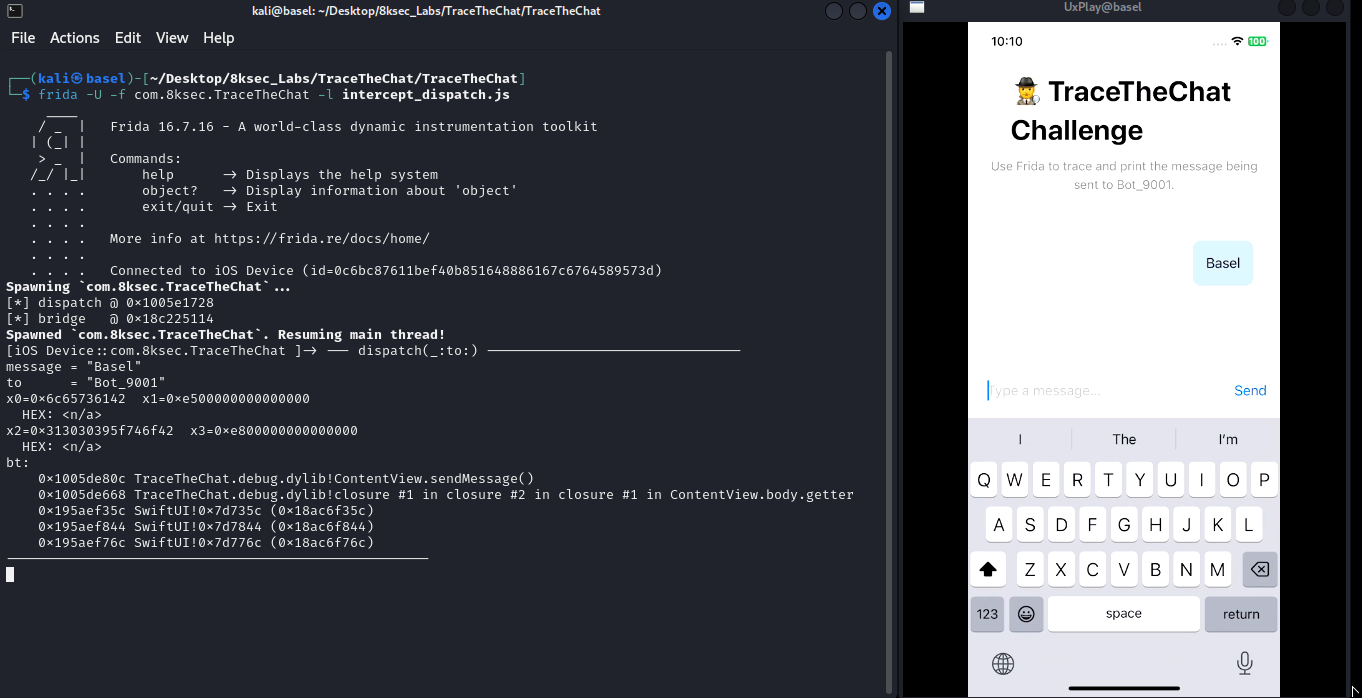
Task: Tap the A key
Action: click(999, 525)
